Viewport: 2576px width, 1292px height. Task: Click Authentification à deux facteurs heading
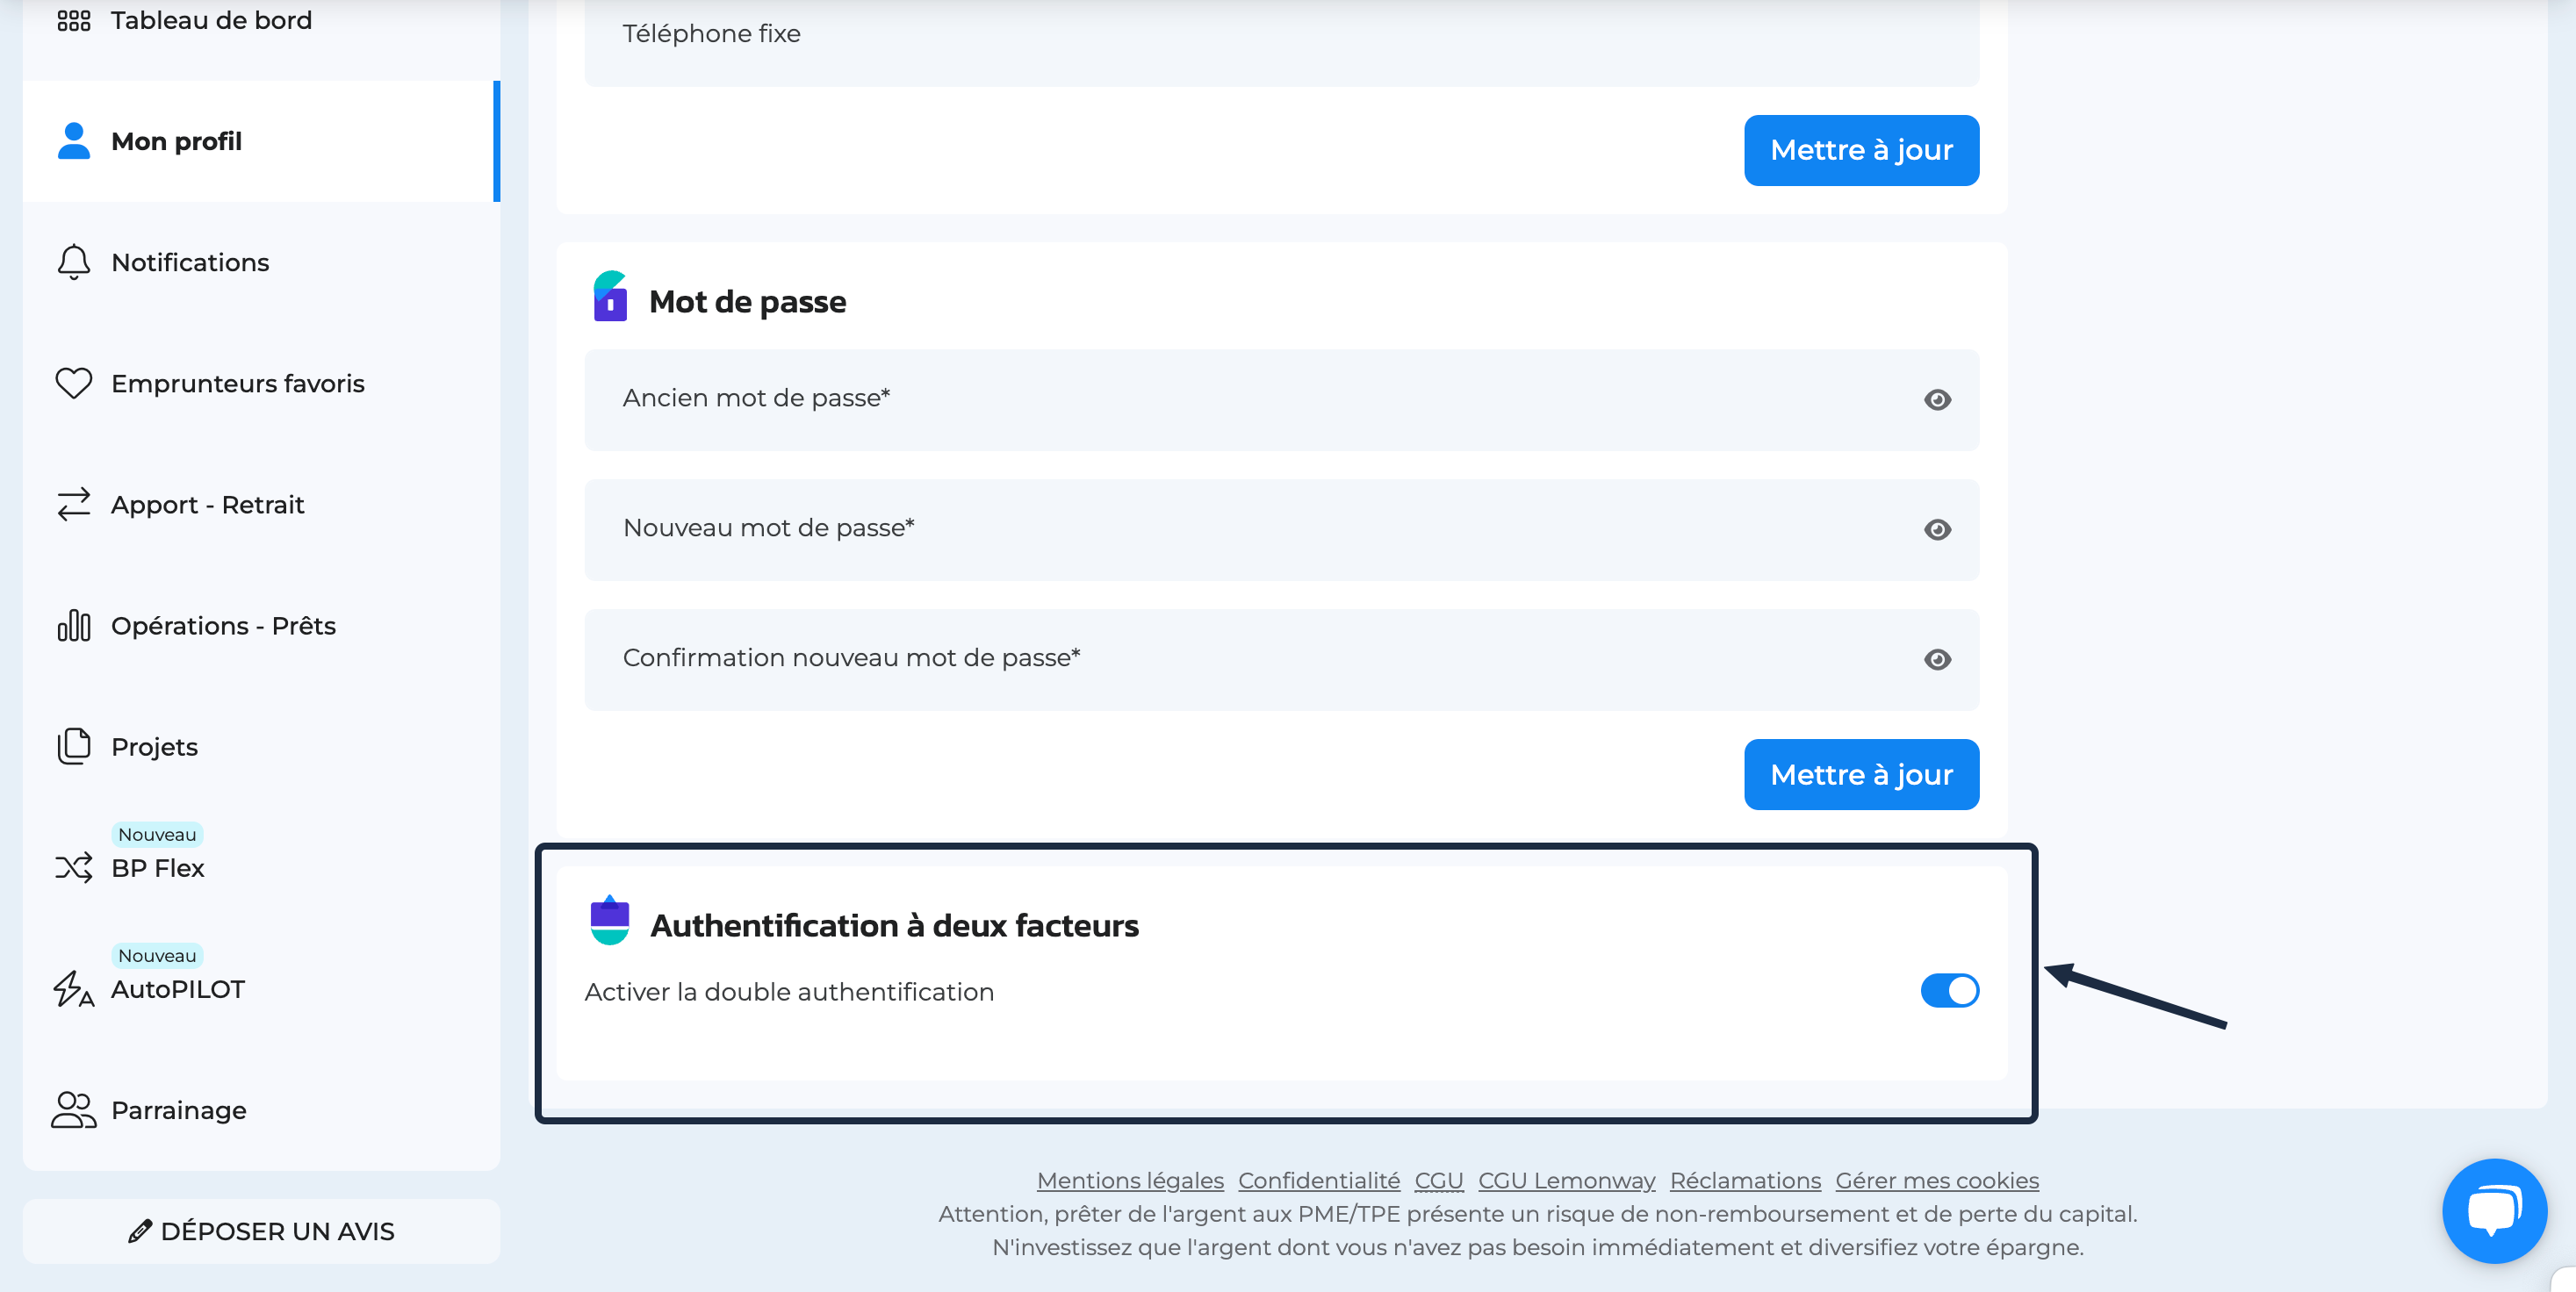pos(894,926)
